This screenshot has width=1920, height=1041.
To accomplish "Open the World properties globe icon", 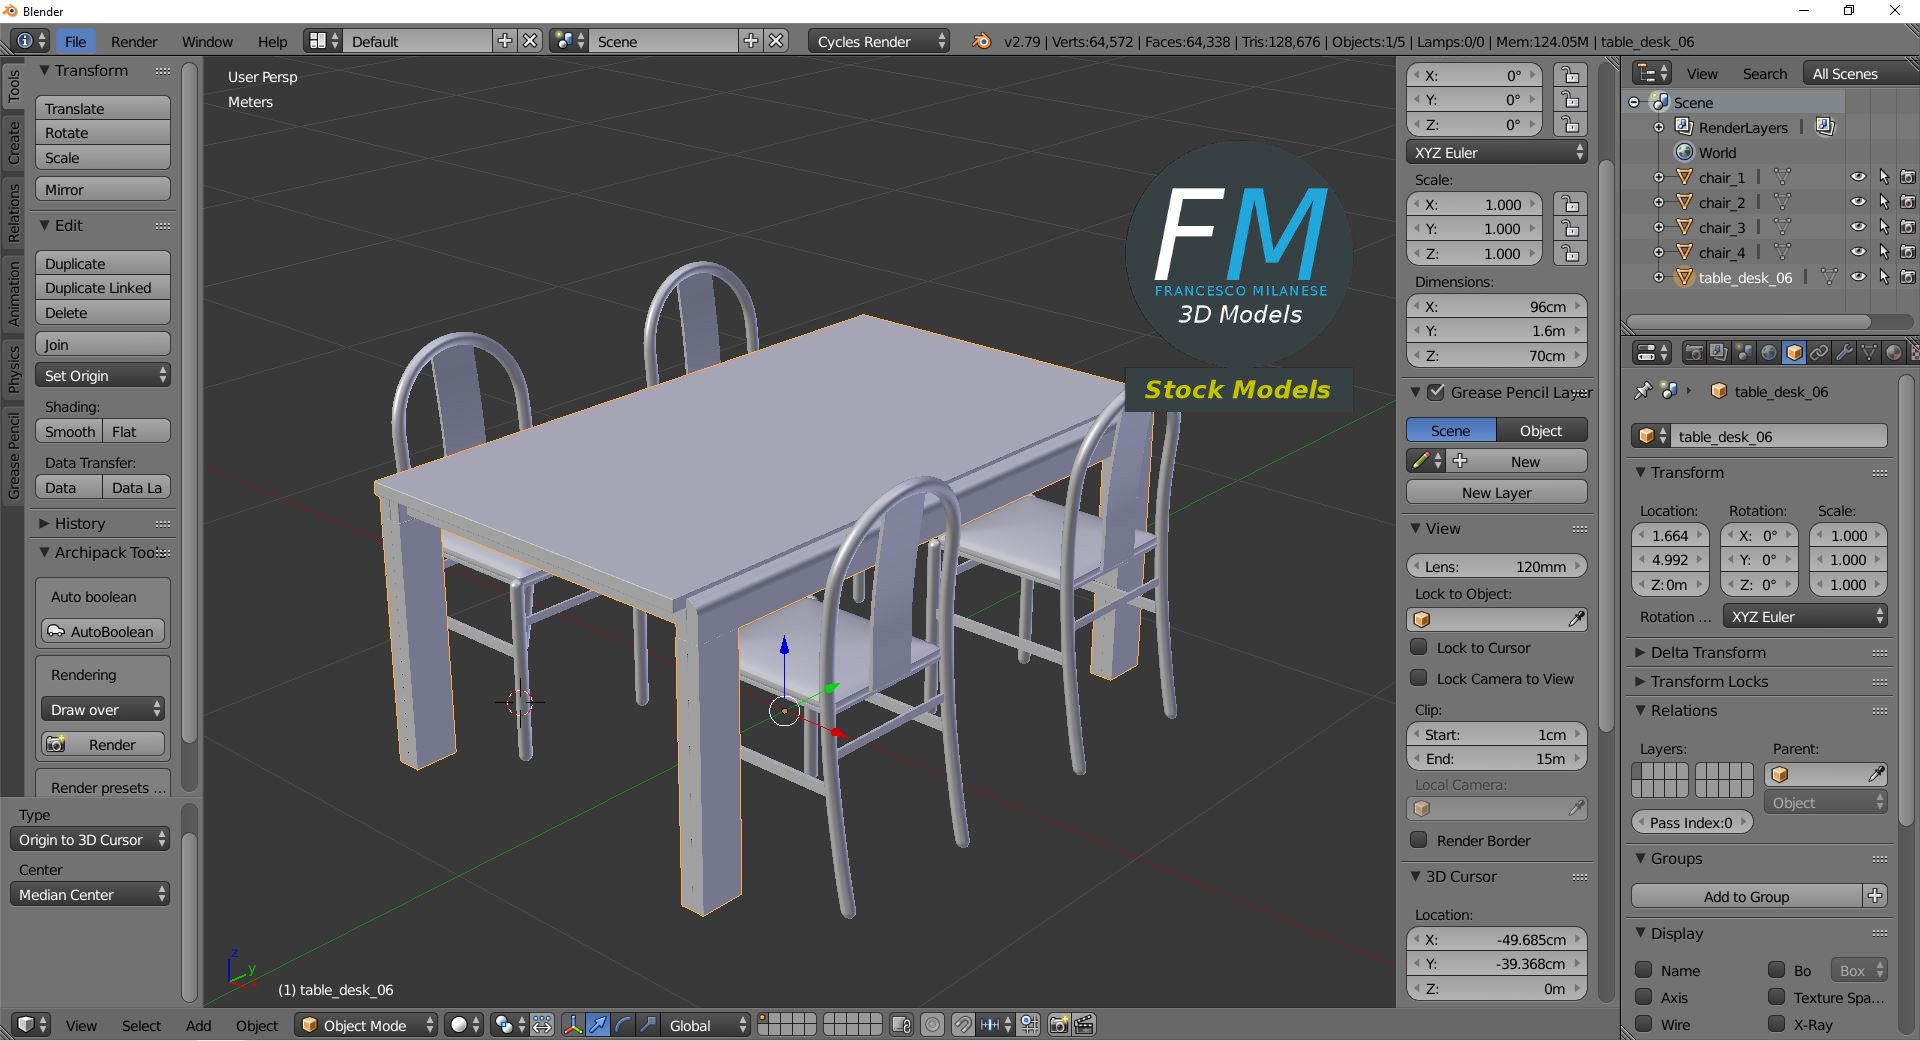I will tap(1768, 352).
